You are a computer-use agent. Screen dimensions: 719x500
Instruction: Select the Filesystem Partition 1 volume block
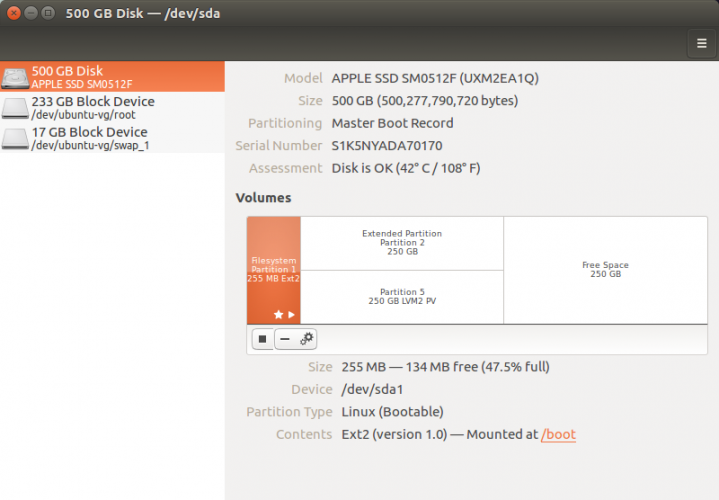click(273, 265)
